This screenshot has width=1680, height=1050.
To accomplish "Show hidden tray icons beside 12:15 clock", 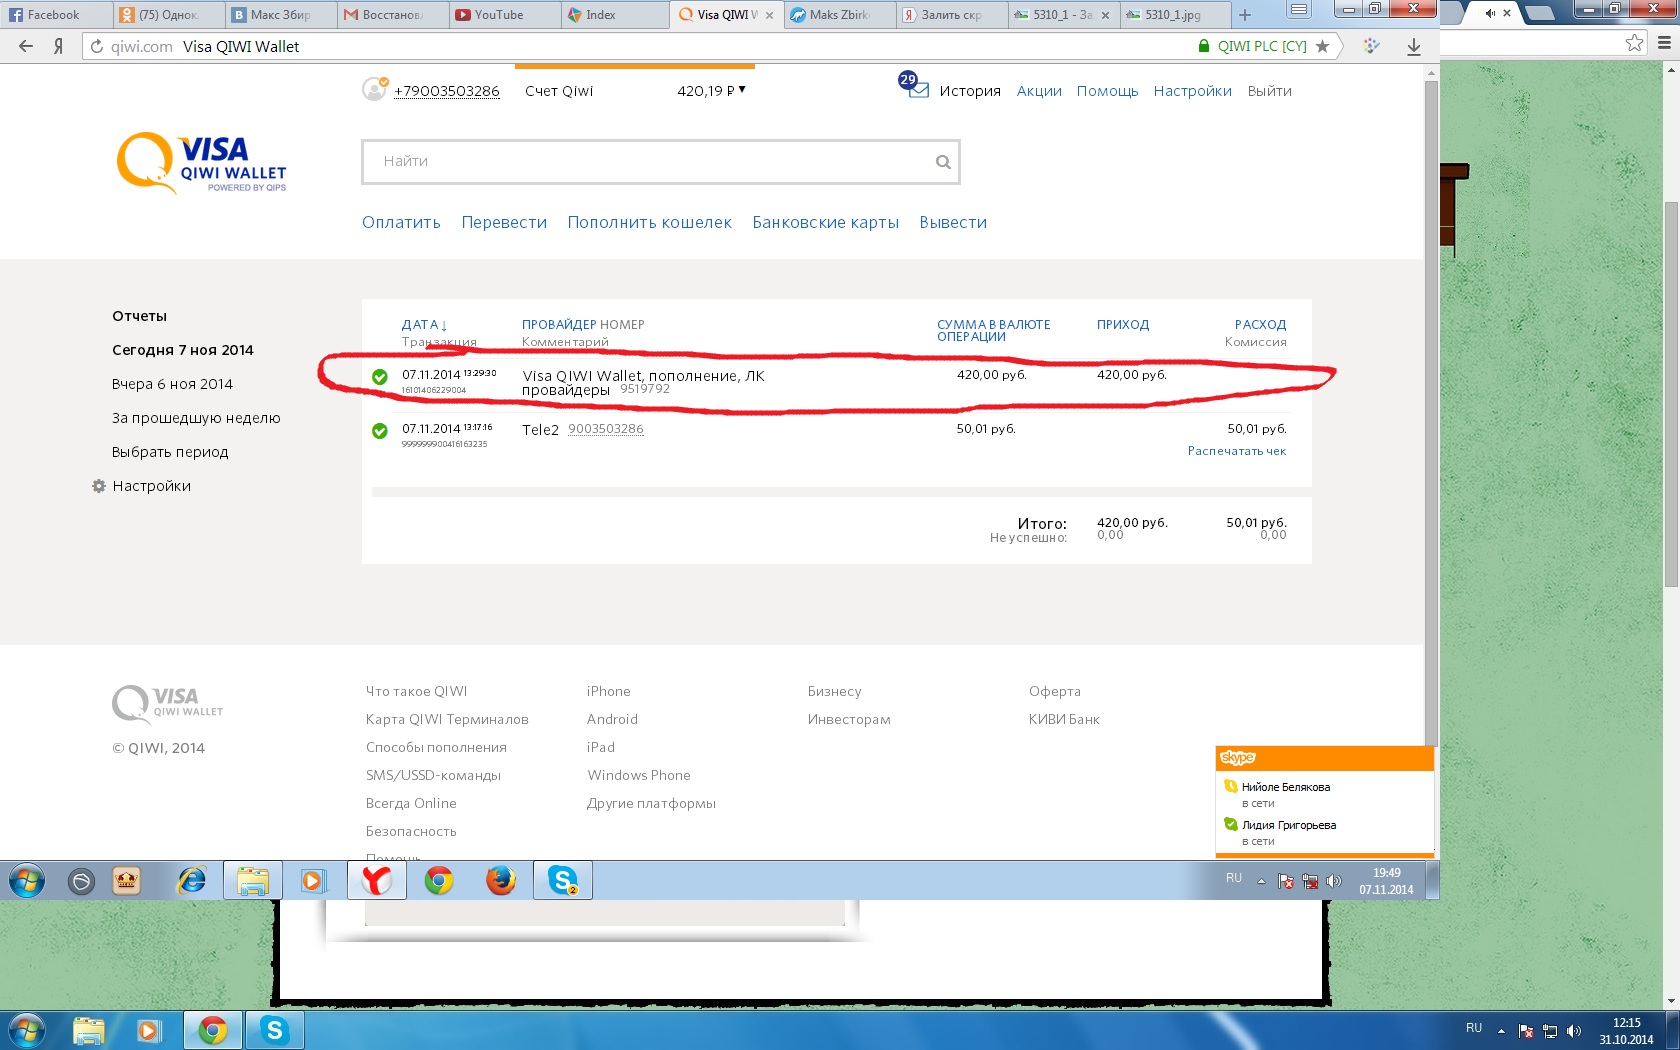I will (1501, 1030).
